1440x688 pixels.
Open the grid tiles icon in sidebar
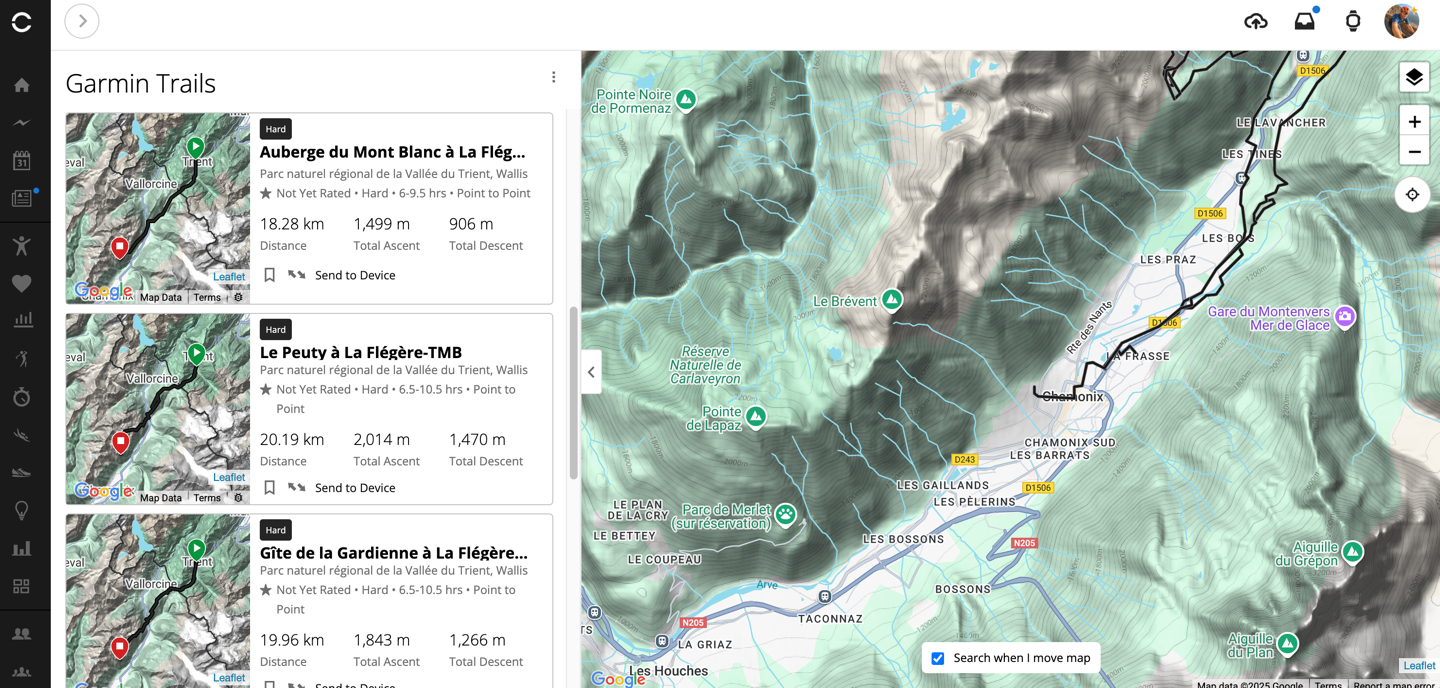pyautogui.click(x=22, y=586)
